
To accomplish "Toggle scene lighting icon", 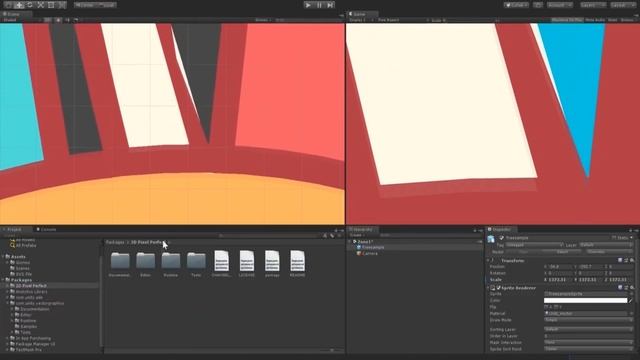I will click(58, 20).
